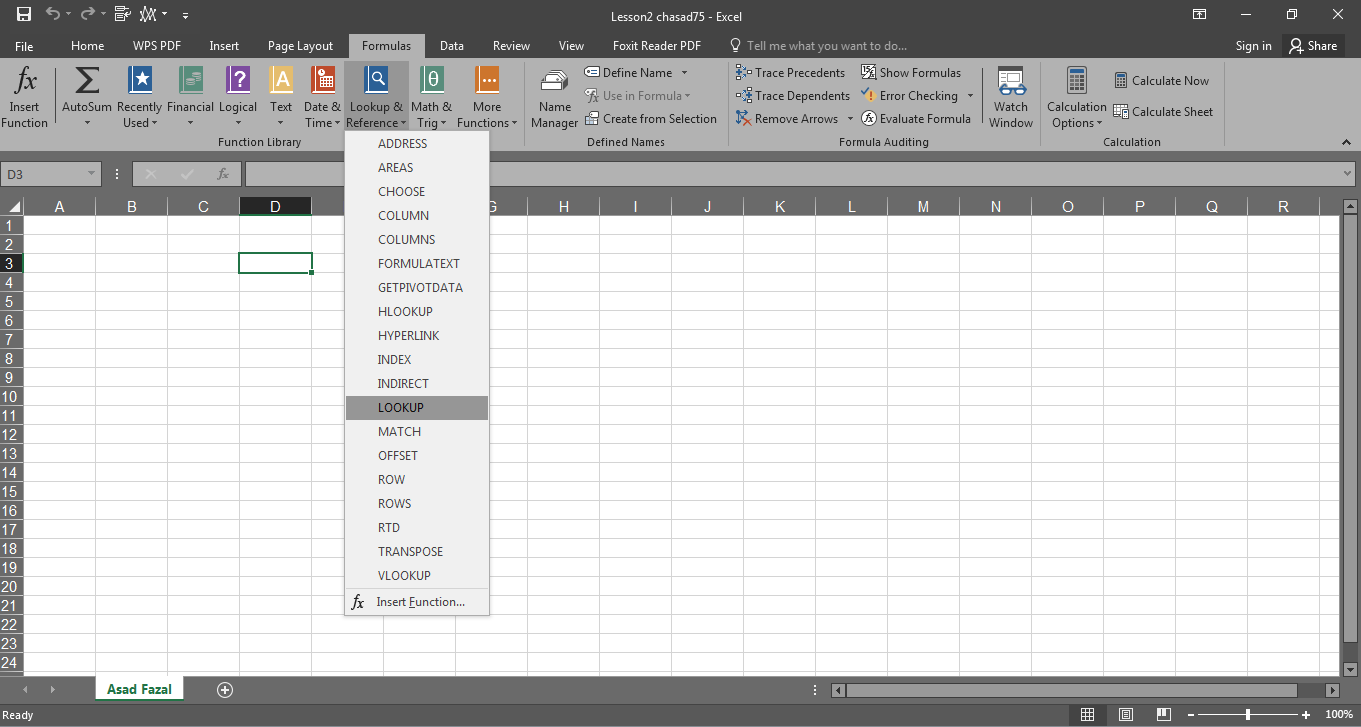The width and height of the screenshot is (1361, 727).
Task: Click the Undo arrow in Quick Access
Action: click(x=52, y=15)
